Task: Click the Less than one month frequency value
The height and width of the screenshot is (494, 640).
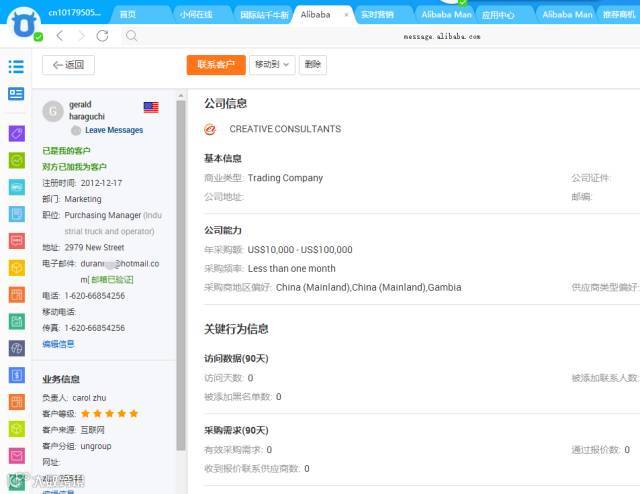Action: (291, 269)
